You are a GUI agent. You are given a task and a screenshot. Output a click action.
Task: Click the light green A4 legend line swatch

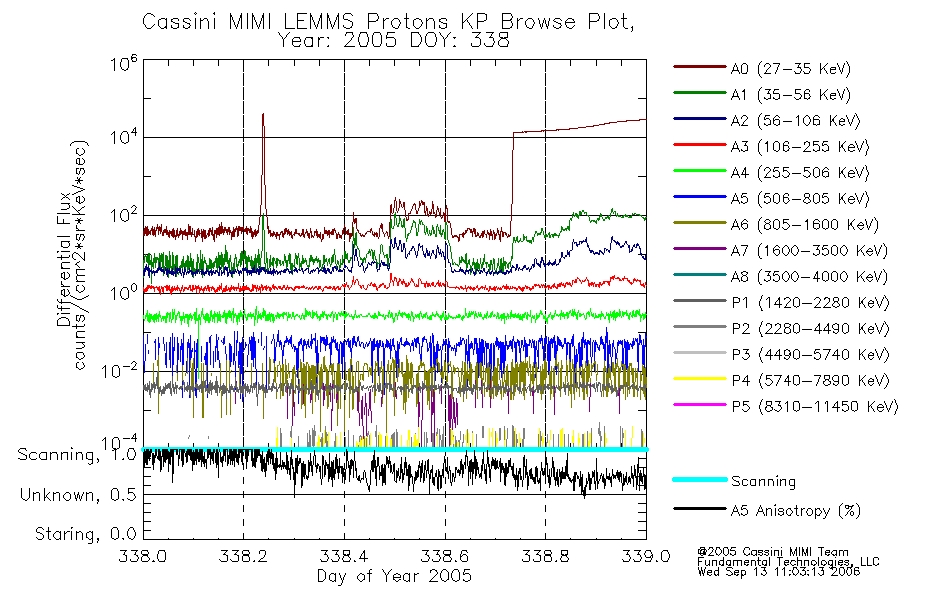(x=700, y=171)
